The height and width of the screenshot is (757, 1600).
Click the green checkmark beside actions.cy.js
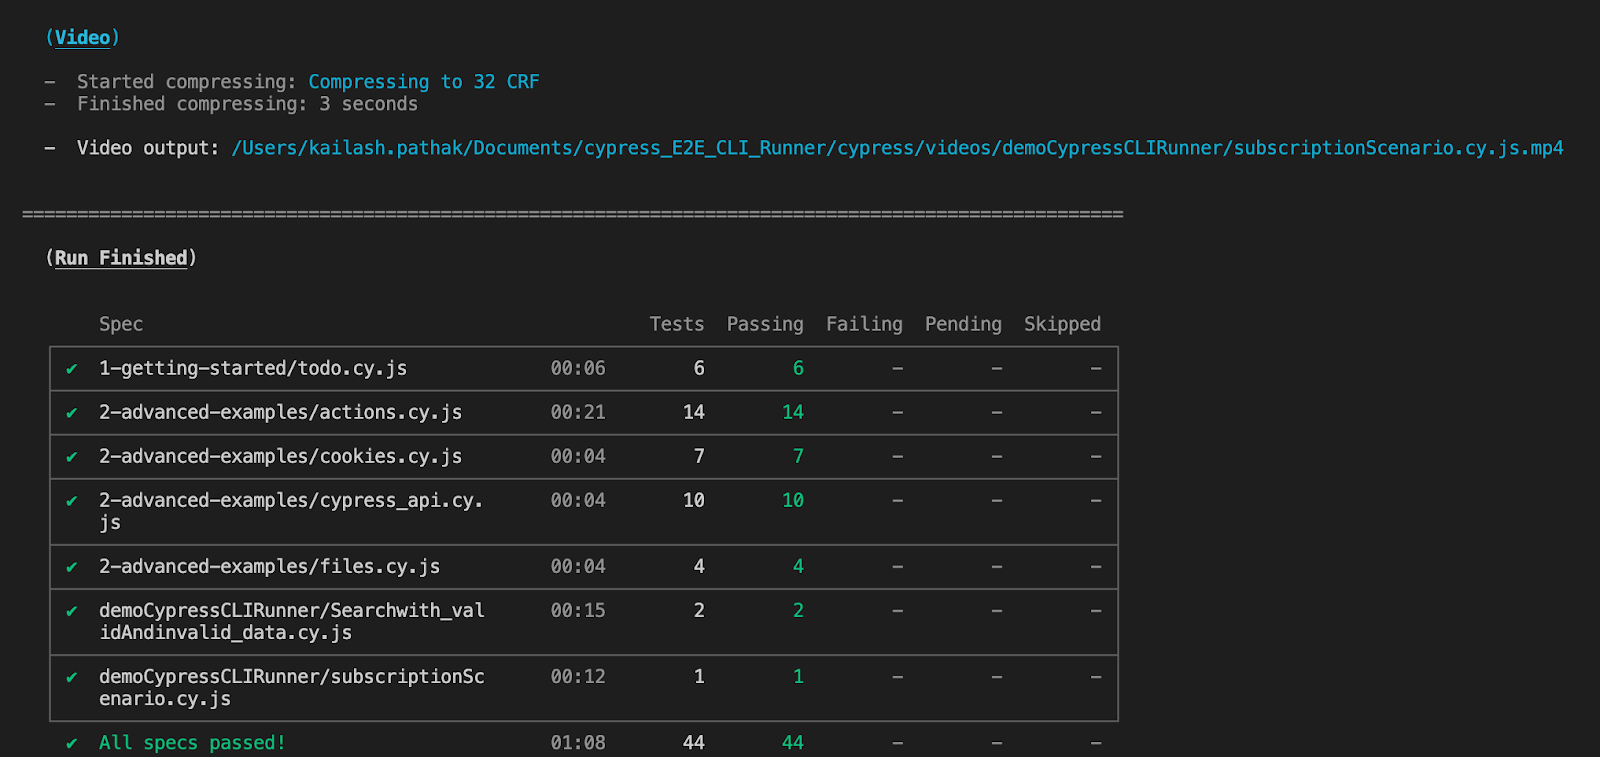point(72,413)
